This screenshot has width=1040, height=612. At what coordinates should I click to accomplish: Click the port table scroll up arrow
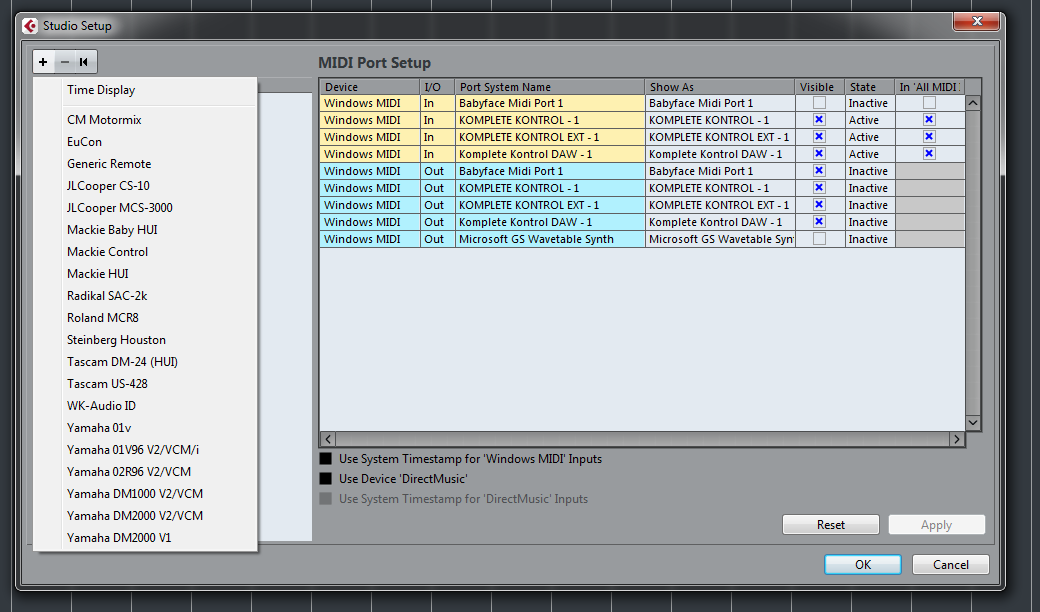click(x=972, y=103)
